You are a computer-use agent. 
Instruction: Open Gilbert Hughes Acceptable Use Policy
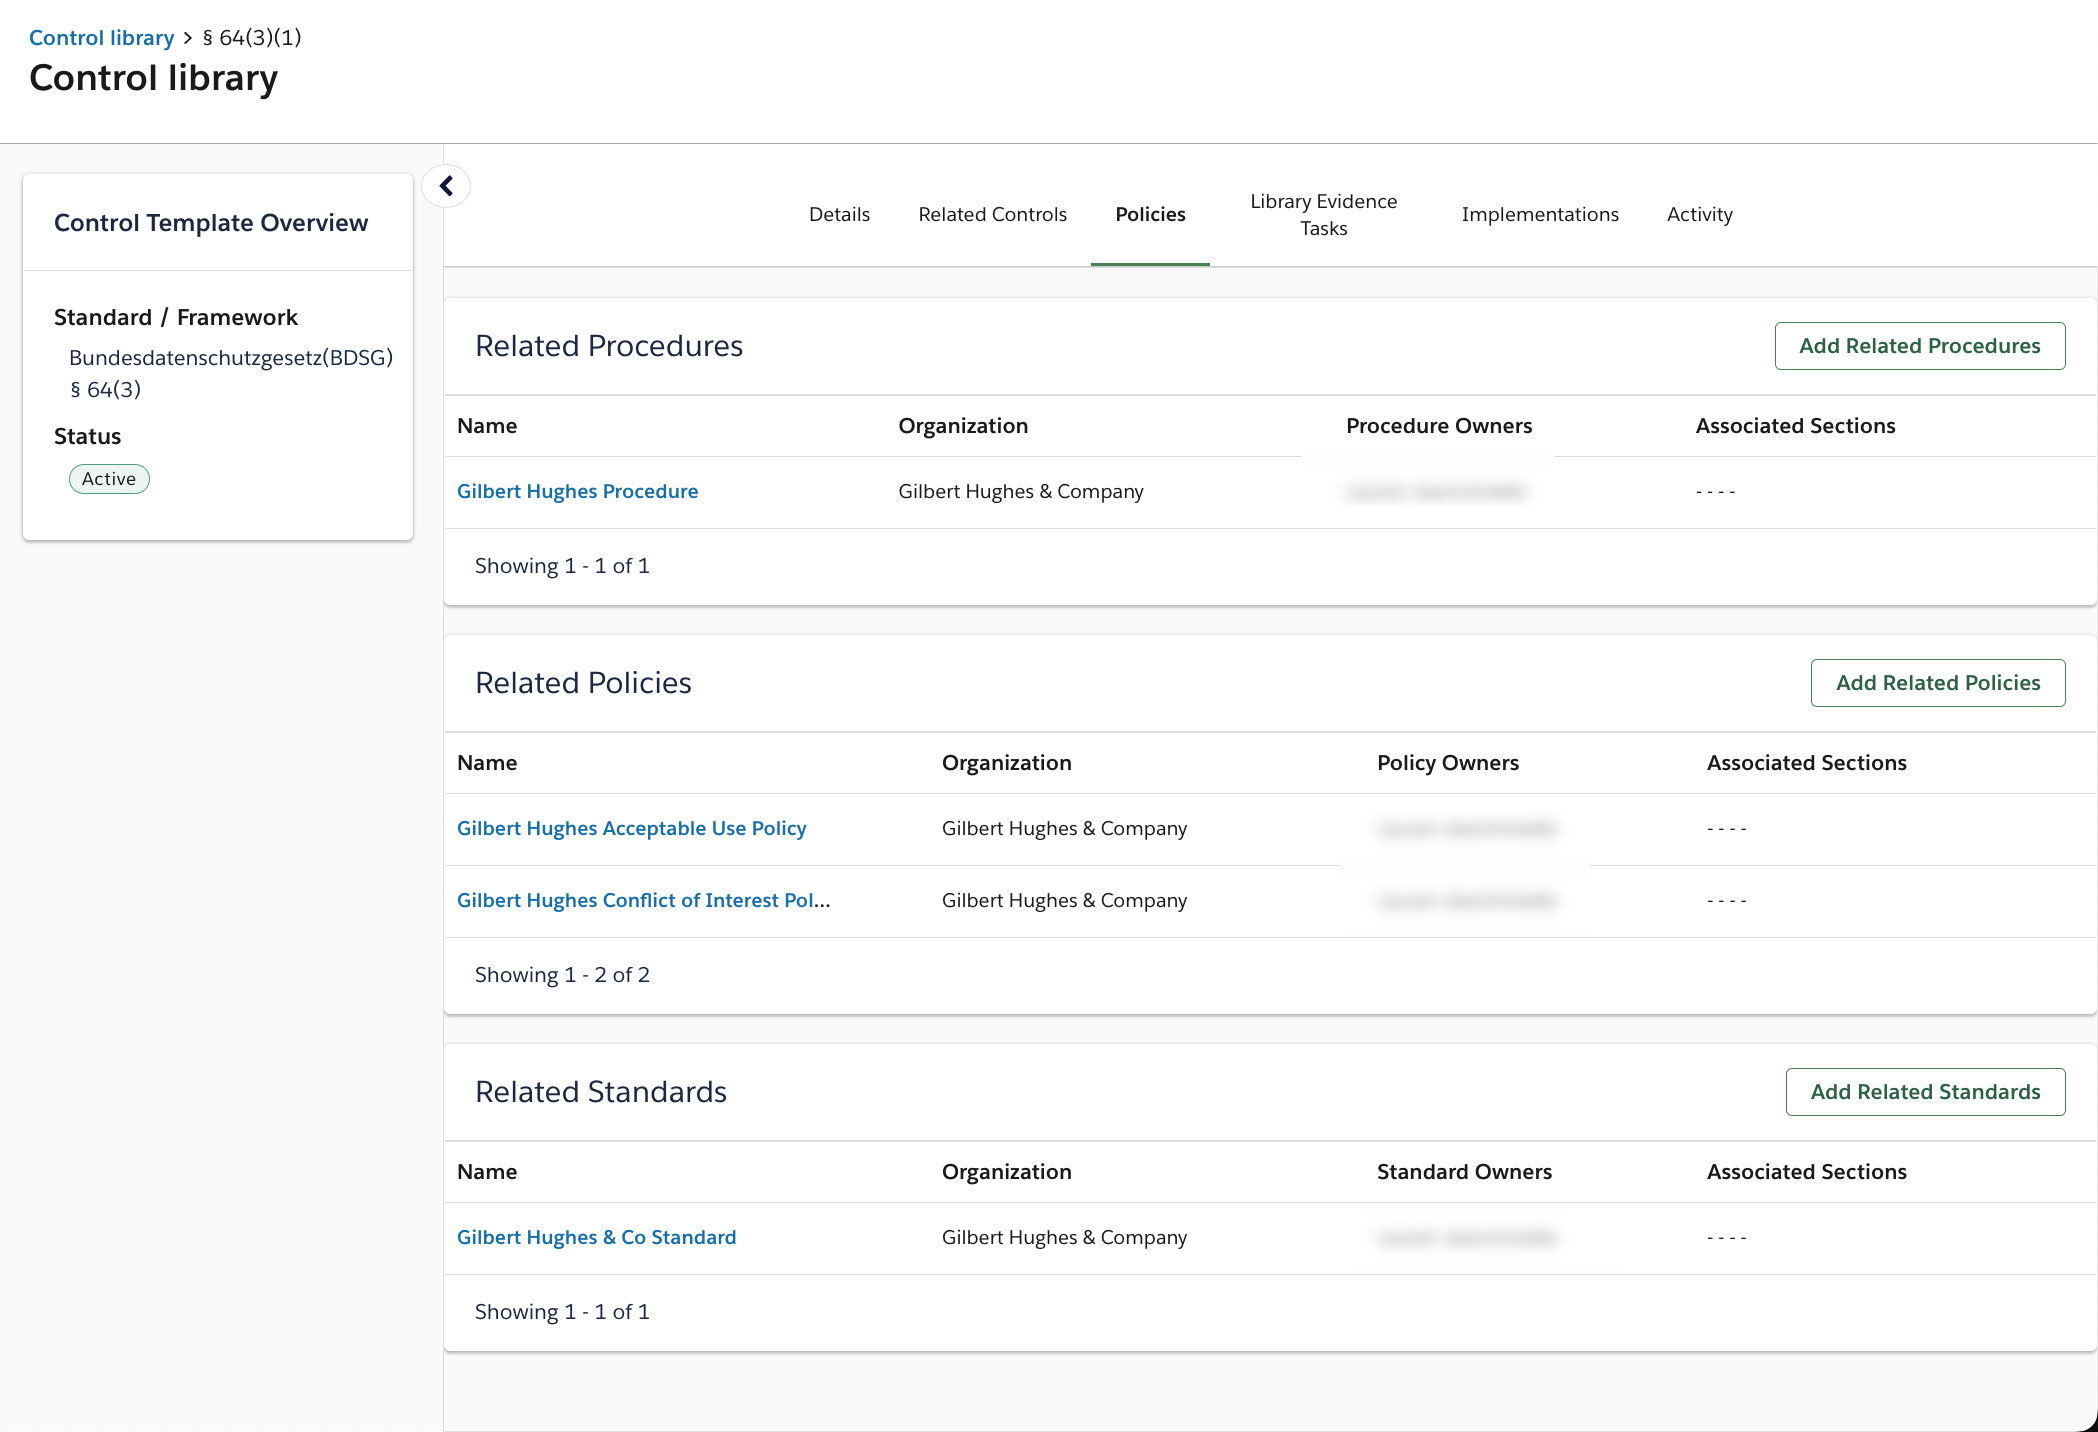pyautogui.click(x=631, y=828)
